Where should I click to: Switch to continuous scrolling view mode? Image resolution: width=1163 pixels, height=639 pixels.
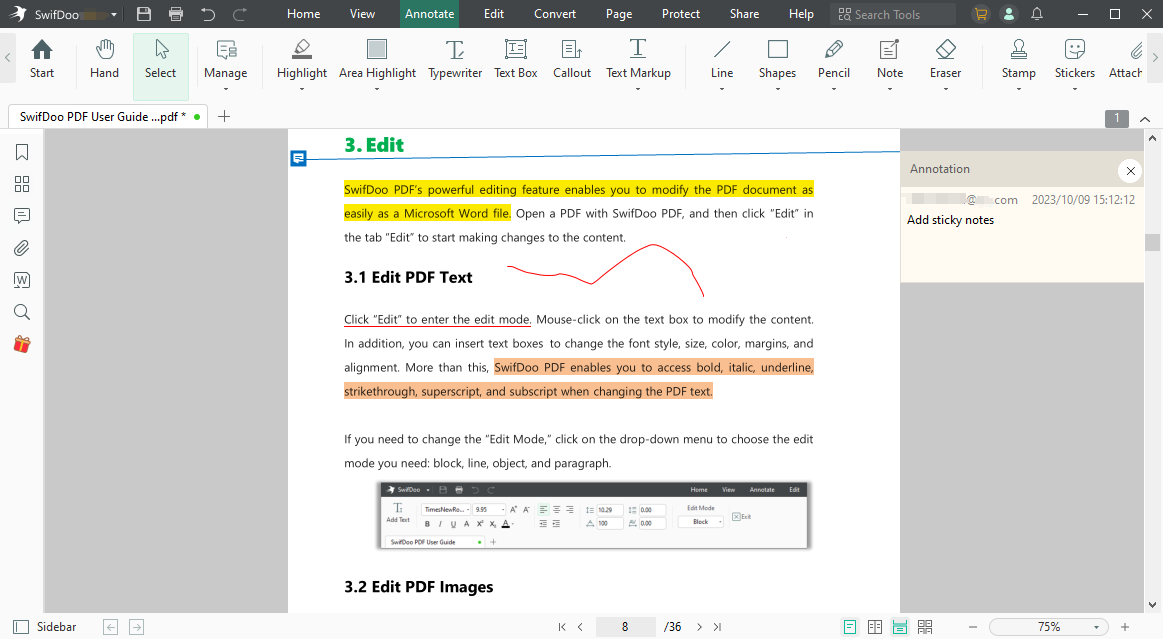[900, 627]
